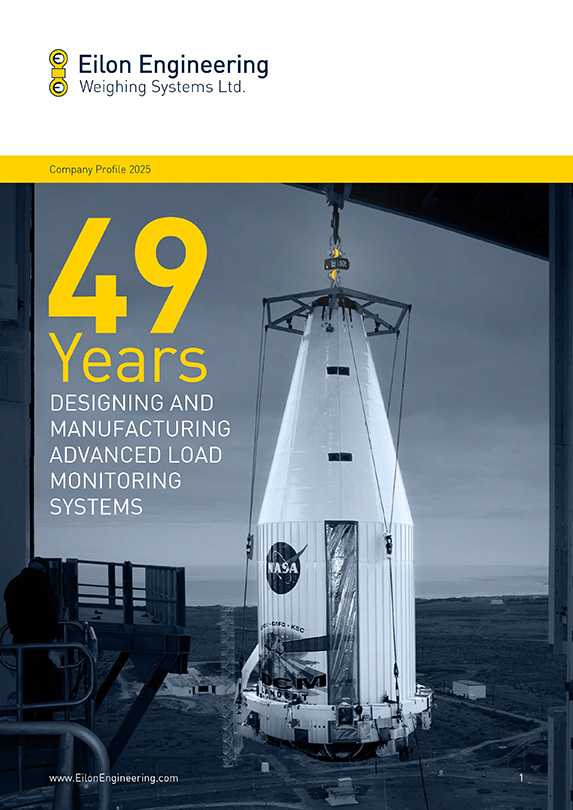Click the ADVANCED LOAD heading line
This screenshot has height=810, width=573.
pos(136,455)
